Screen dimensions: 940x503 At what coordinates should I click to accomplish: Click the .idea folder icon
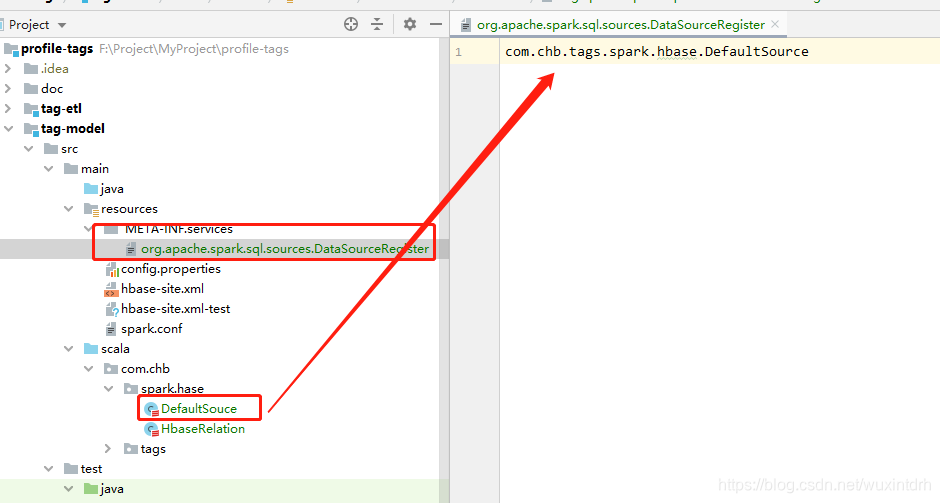click(31, 69)
